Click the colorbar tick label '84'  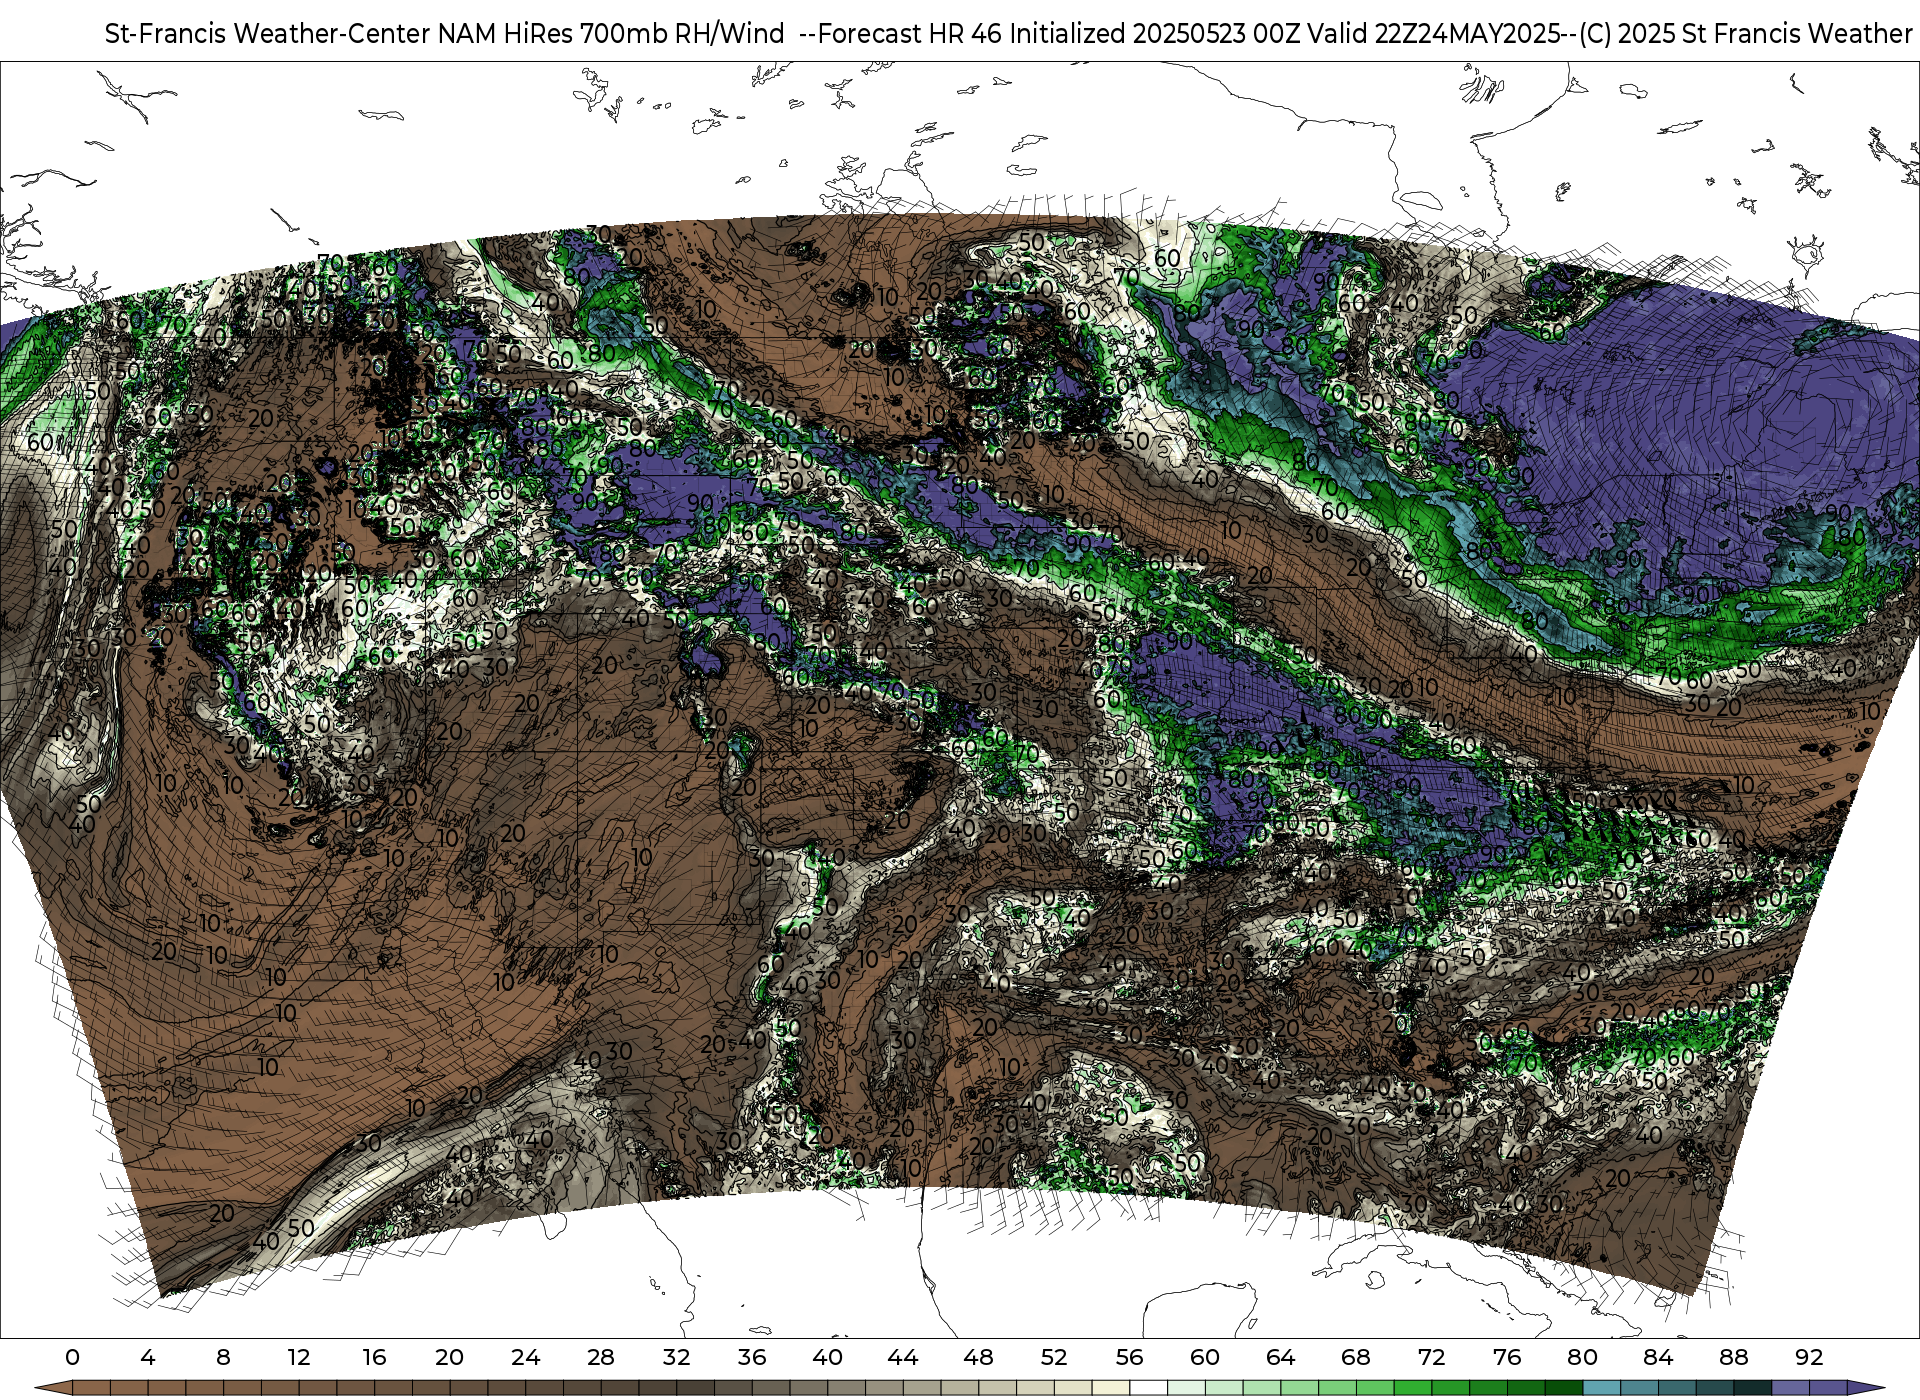pos(1658,1357)
